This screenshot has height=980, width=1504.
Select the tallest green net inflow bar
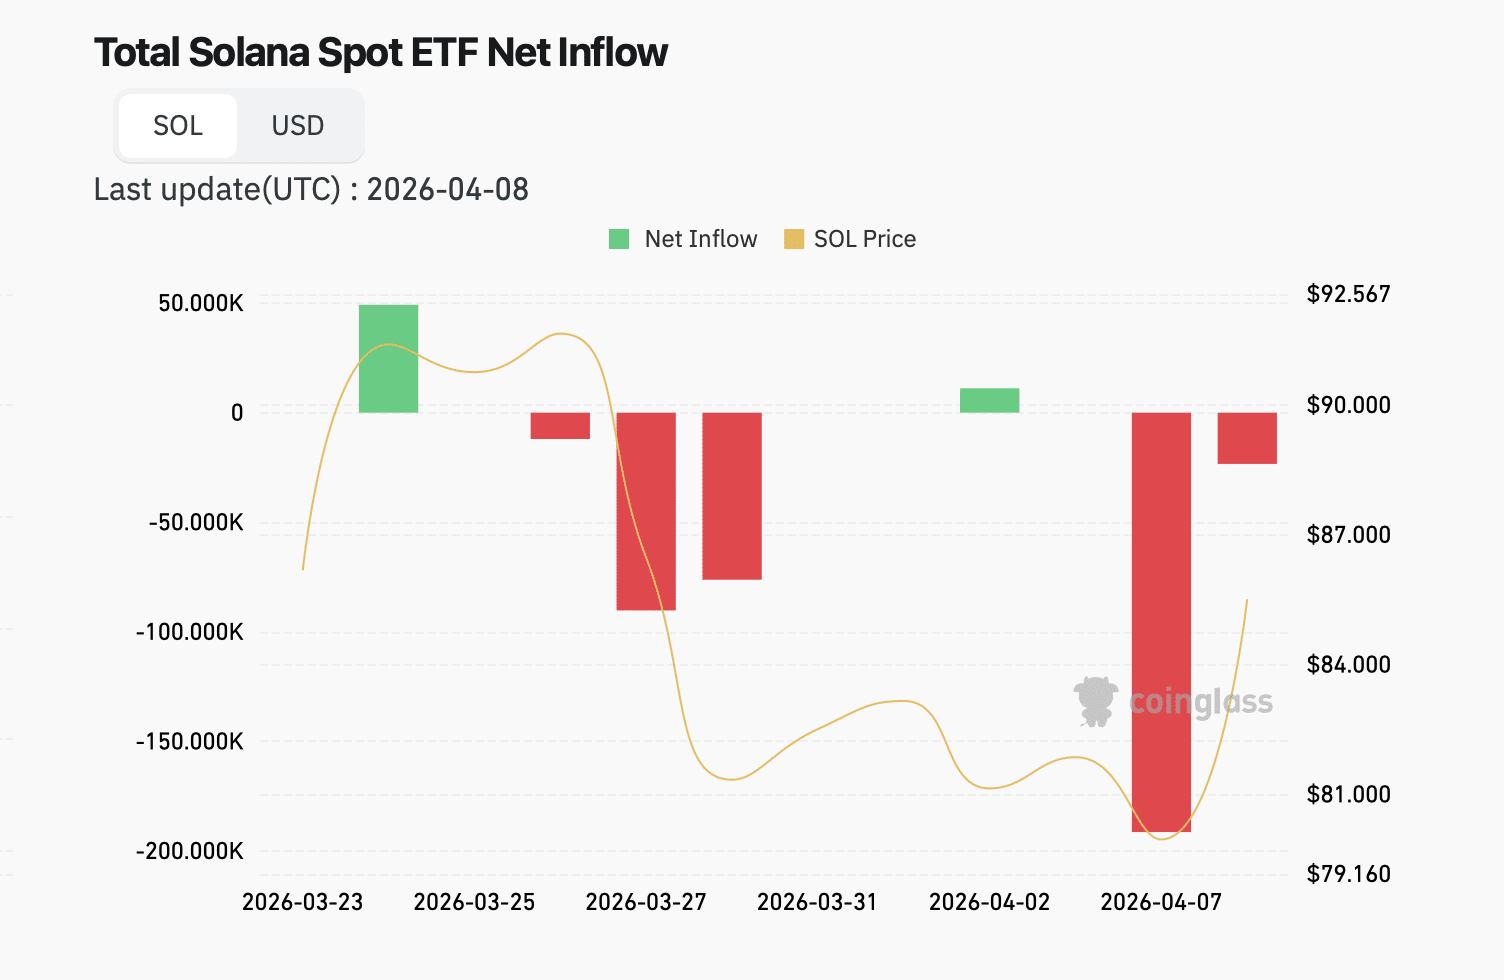click(388, 358)
